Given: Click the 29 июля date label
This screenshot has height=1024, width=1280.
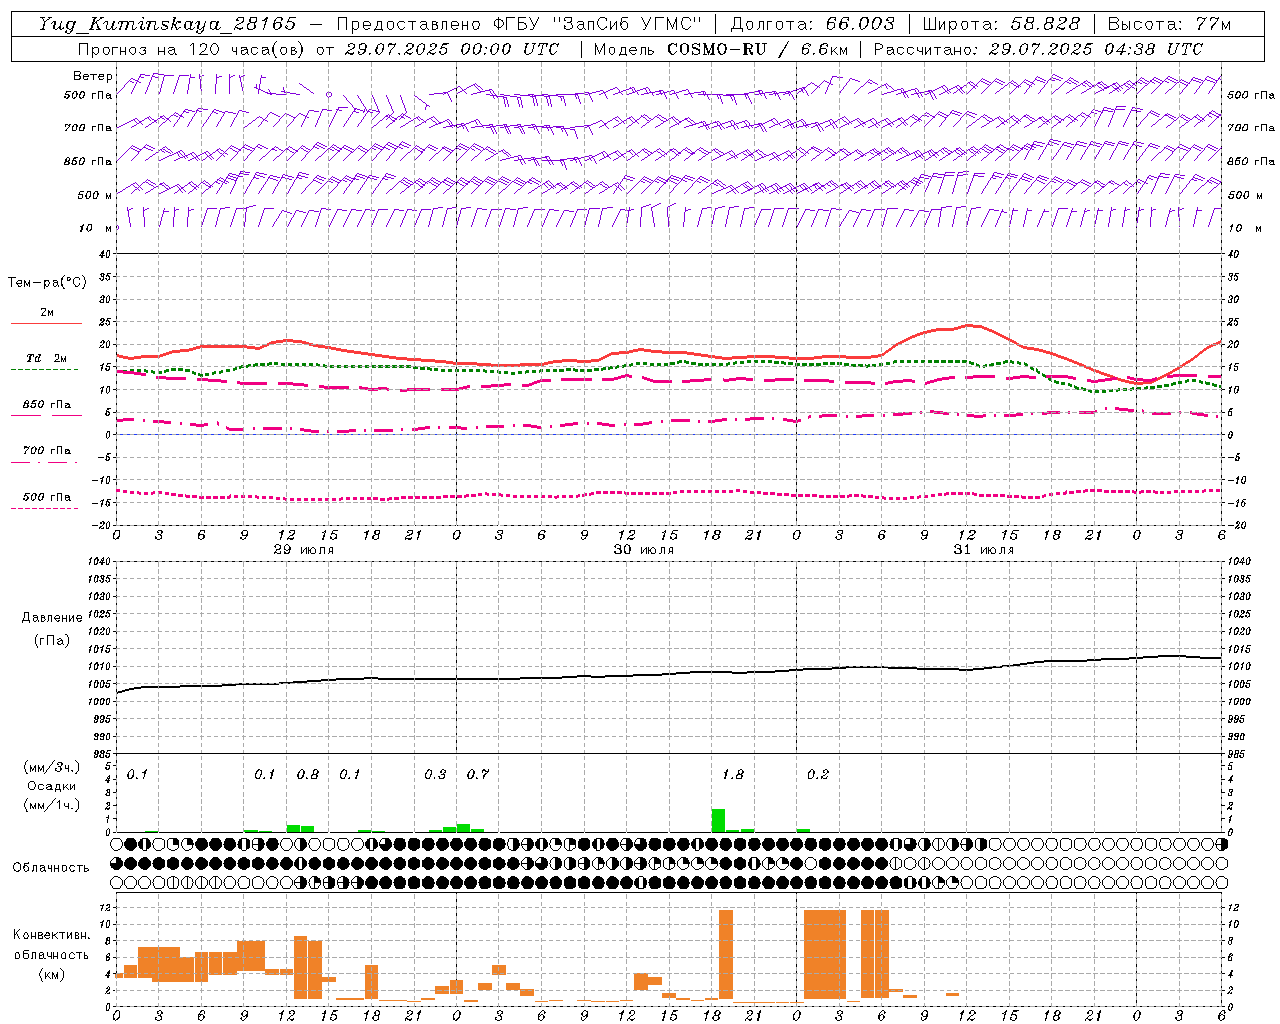Looking at the screenshot, I should coord(304,550).
